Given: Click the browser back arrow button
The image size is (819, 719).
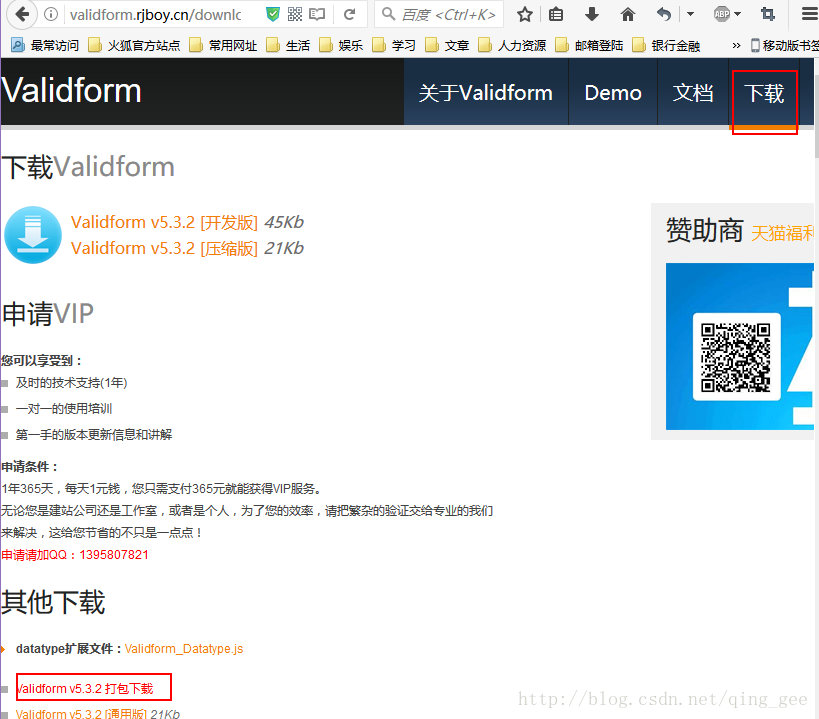Looking at the screenshot, I should point(22,14).
